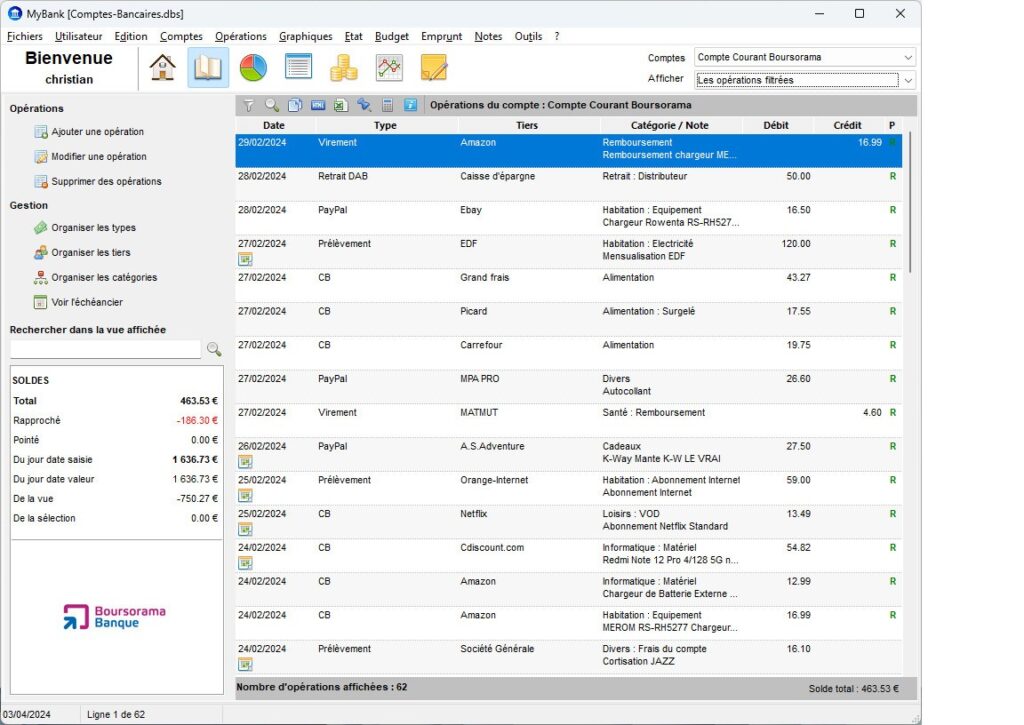The height and width of the screenshot is (725, 1024).
Task: Open the Notes menu
Action: click(x=488, y=37)
